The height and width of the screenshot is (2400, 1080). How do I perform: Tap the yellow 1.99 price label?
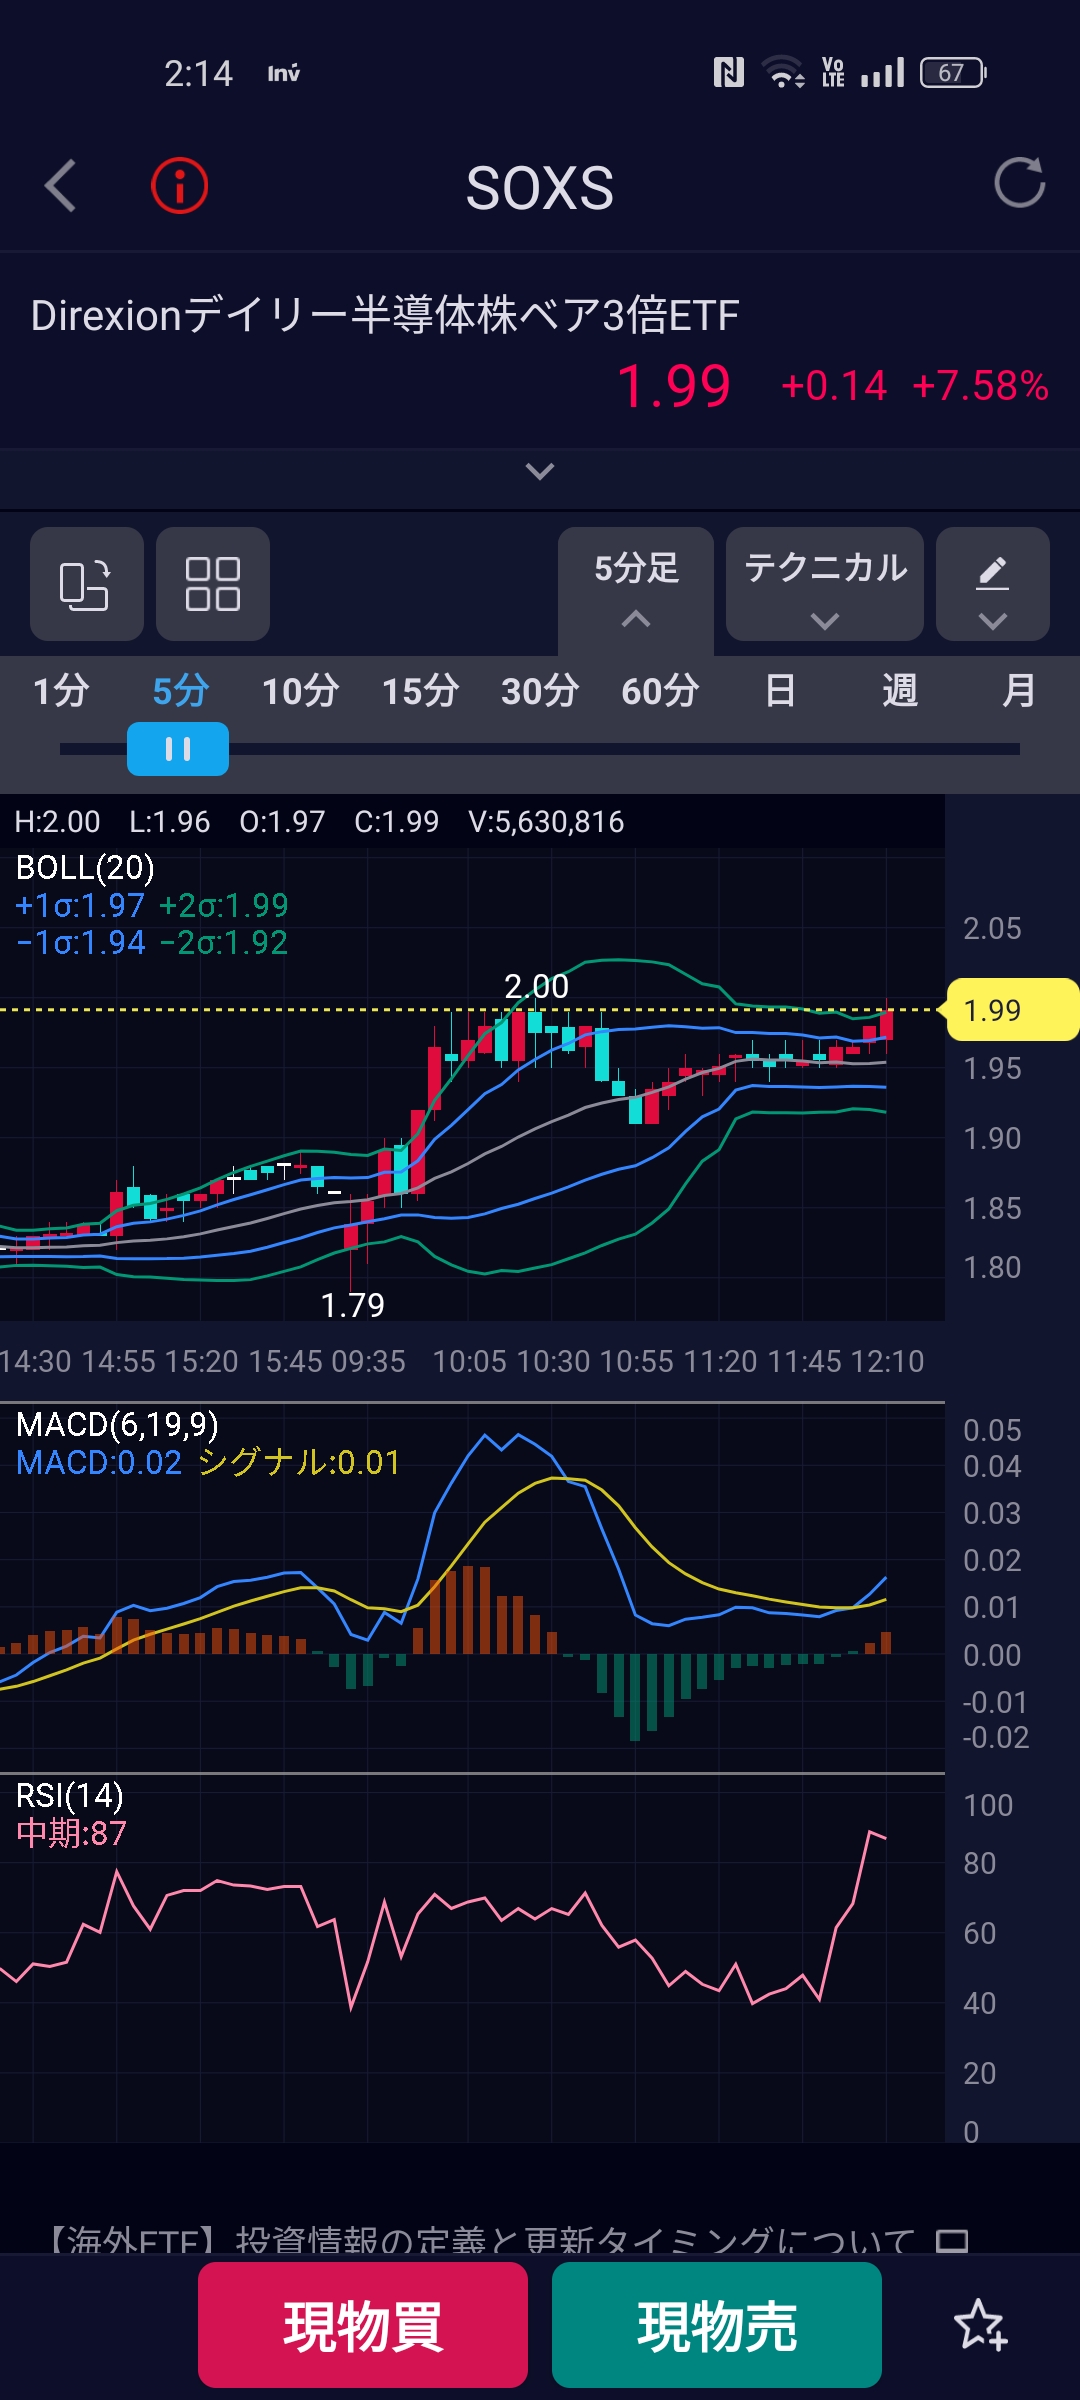pyautogui.click(x=1010, y=1010)
